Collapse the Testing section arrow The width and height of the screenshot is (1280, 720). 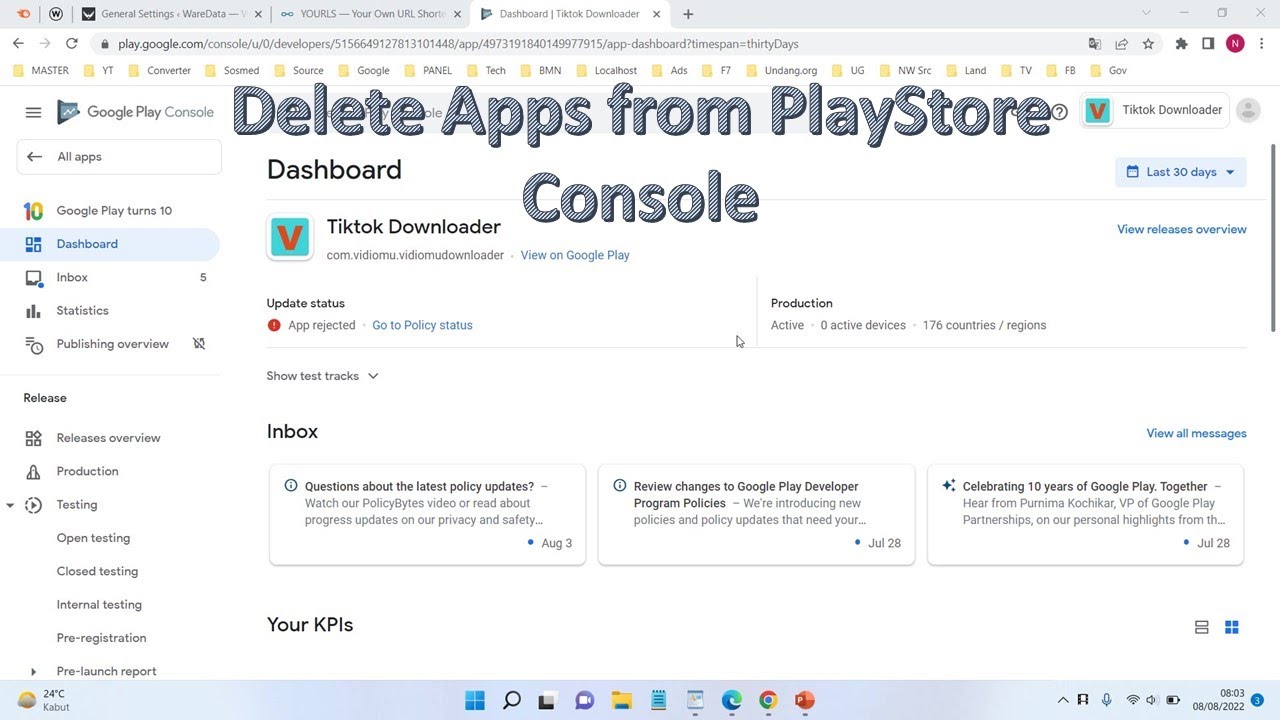10,505
